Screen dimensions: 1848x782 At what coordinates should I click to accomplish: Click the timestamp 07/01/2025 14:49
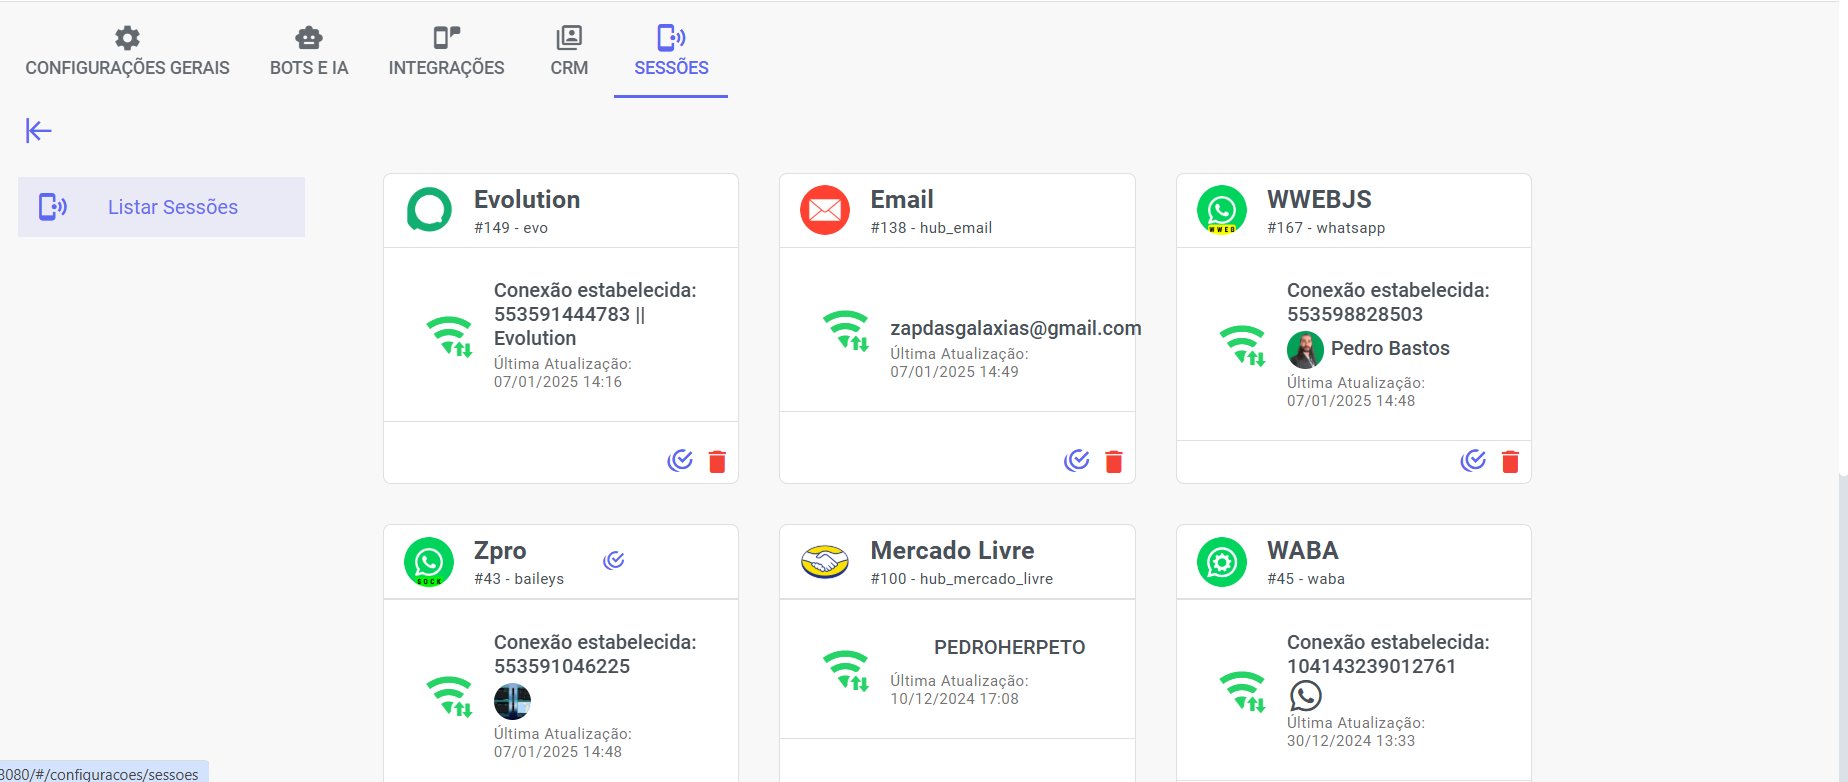[x=954, y=372]
